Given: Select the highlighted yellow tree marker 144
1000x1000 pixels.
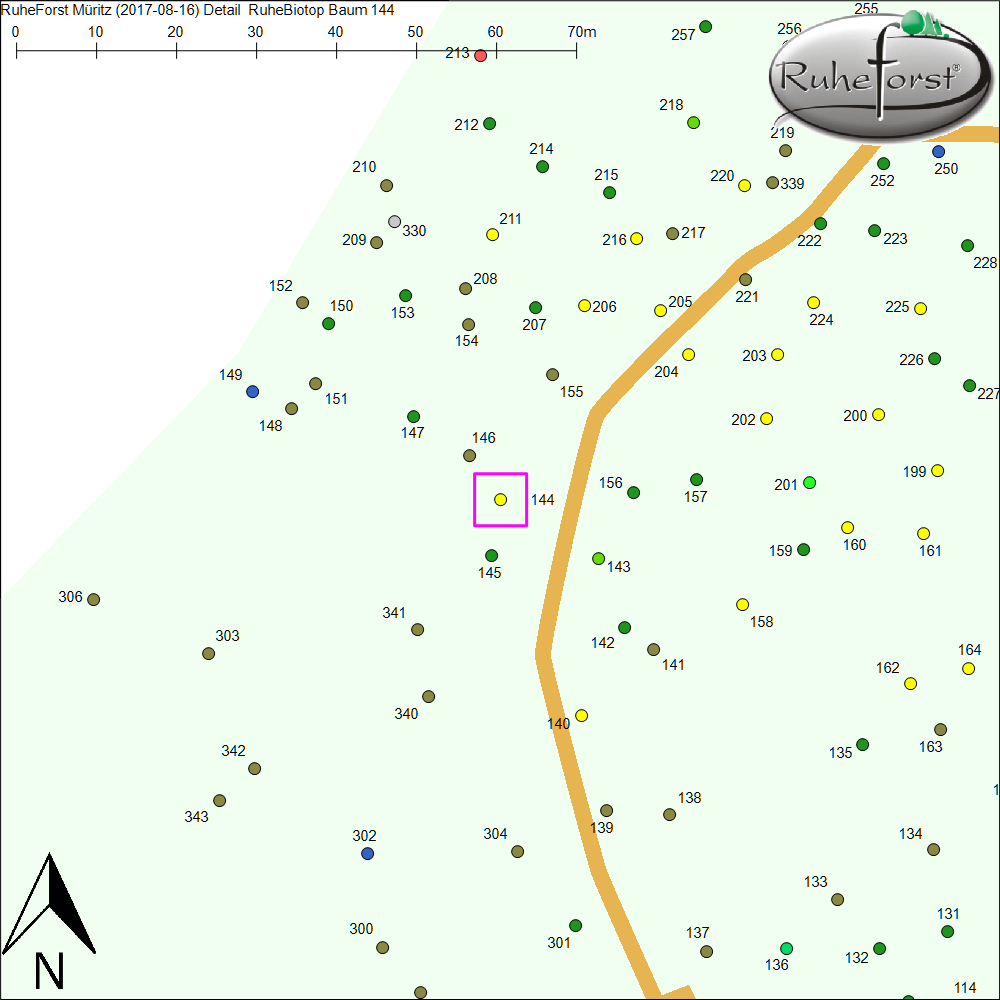Looking at the screenshot, I should [501, 499].
